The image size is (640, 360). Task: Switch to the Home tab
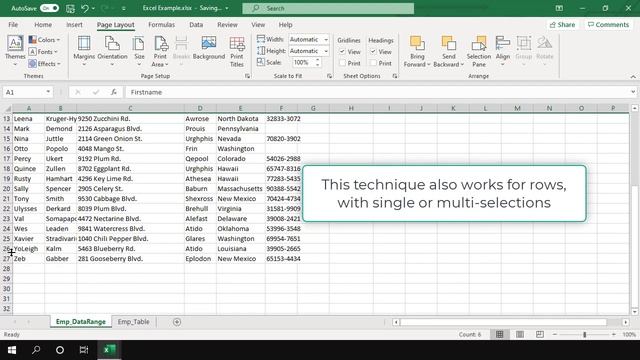tap(43, 24)
